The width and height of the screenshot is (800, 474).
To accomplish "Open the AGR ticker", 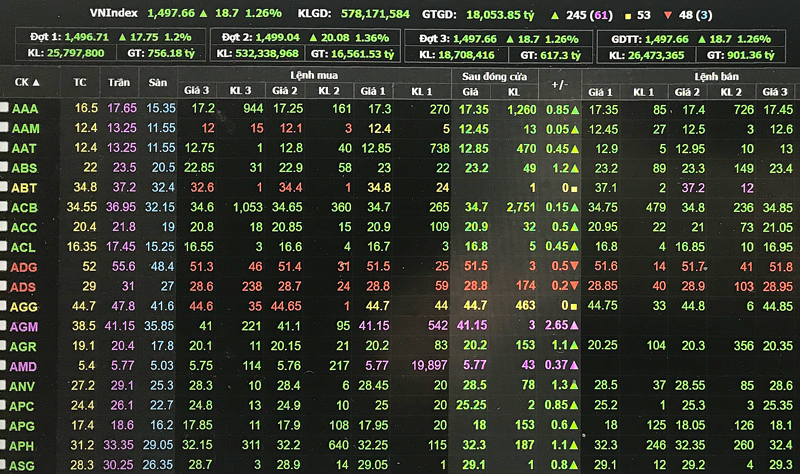I will point(23,346).
